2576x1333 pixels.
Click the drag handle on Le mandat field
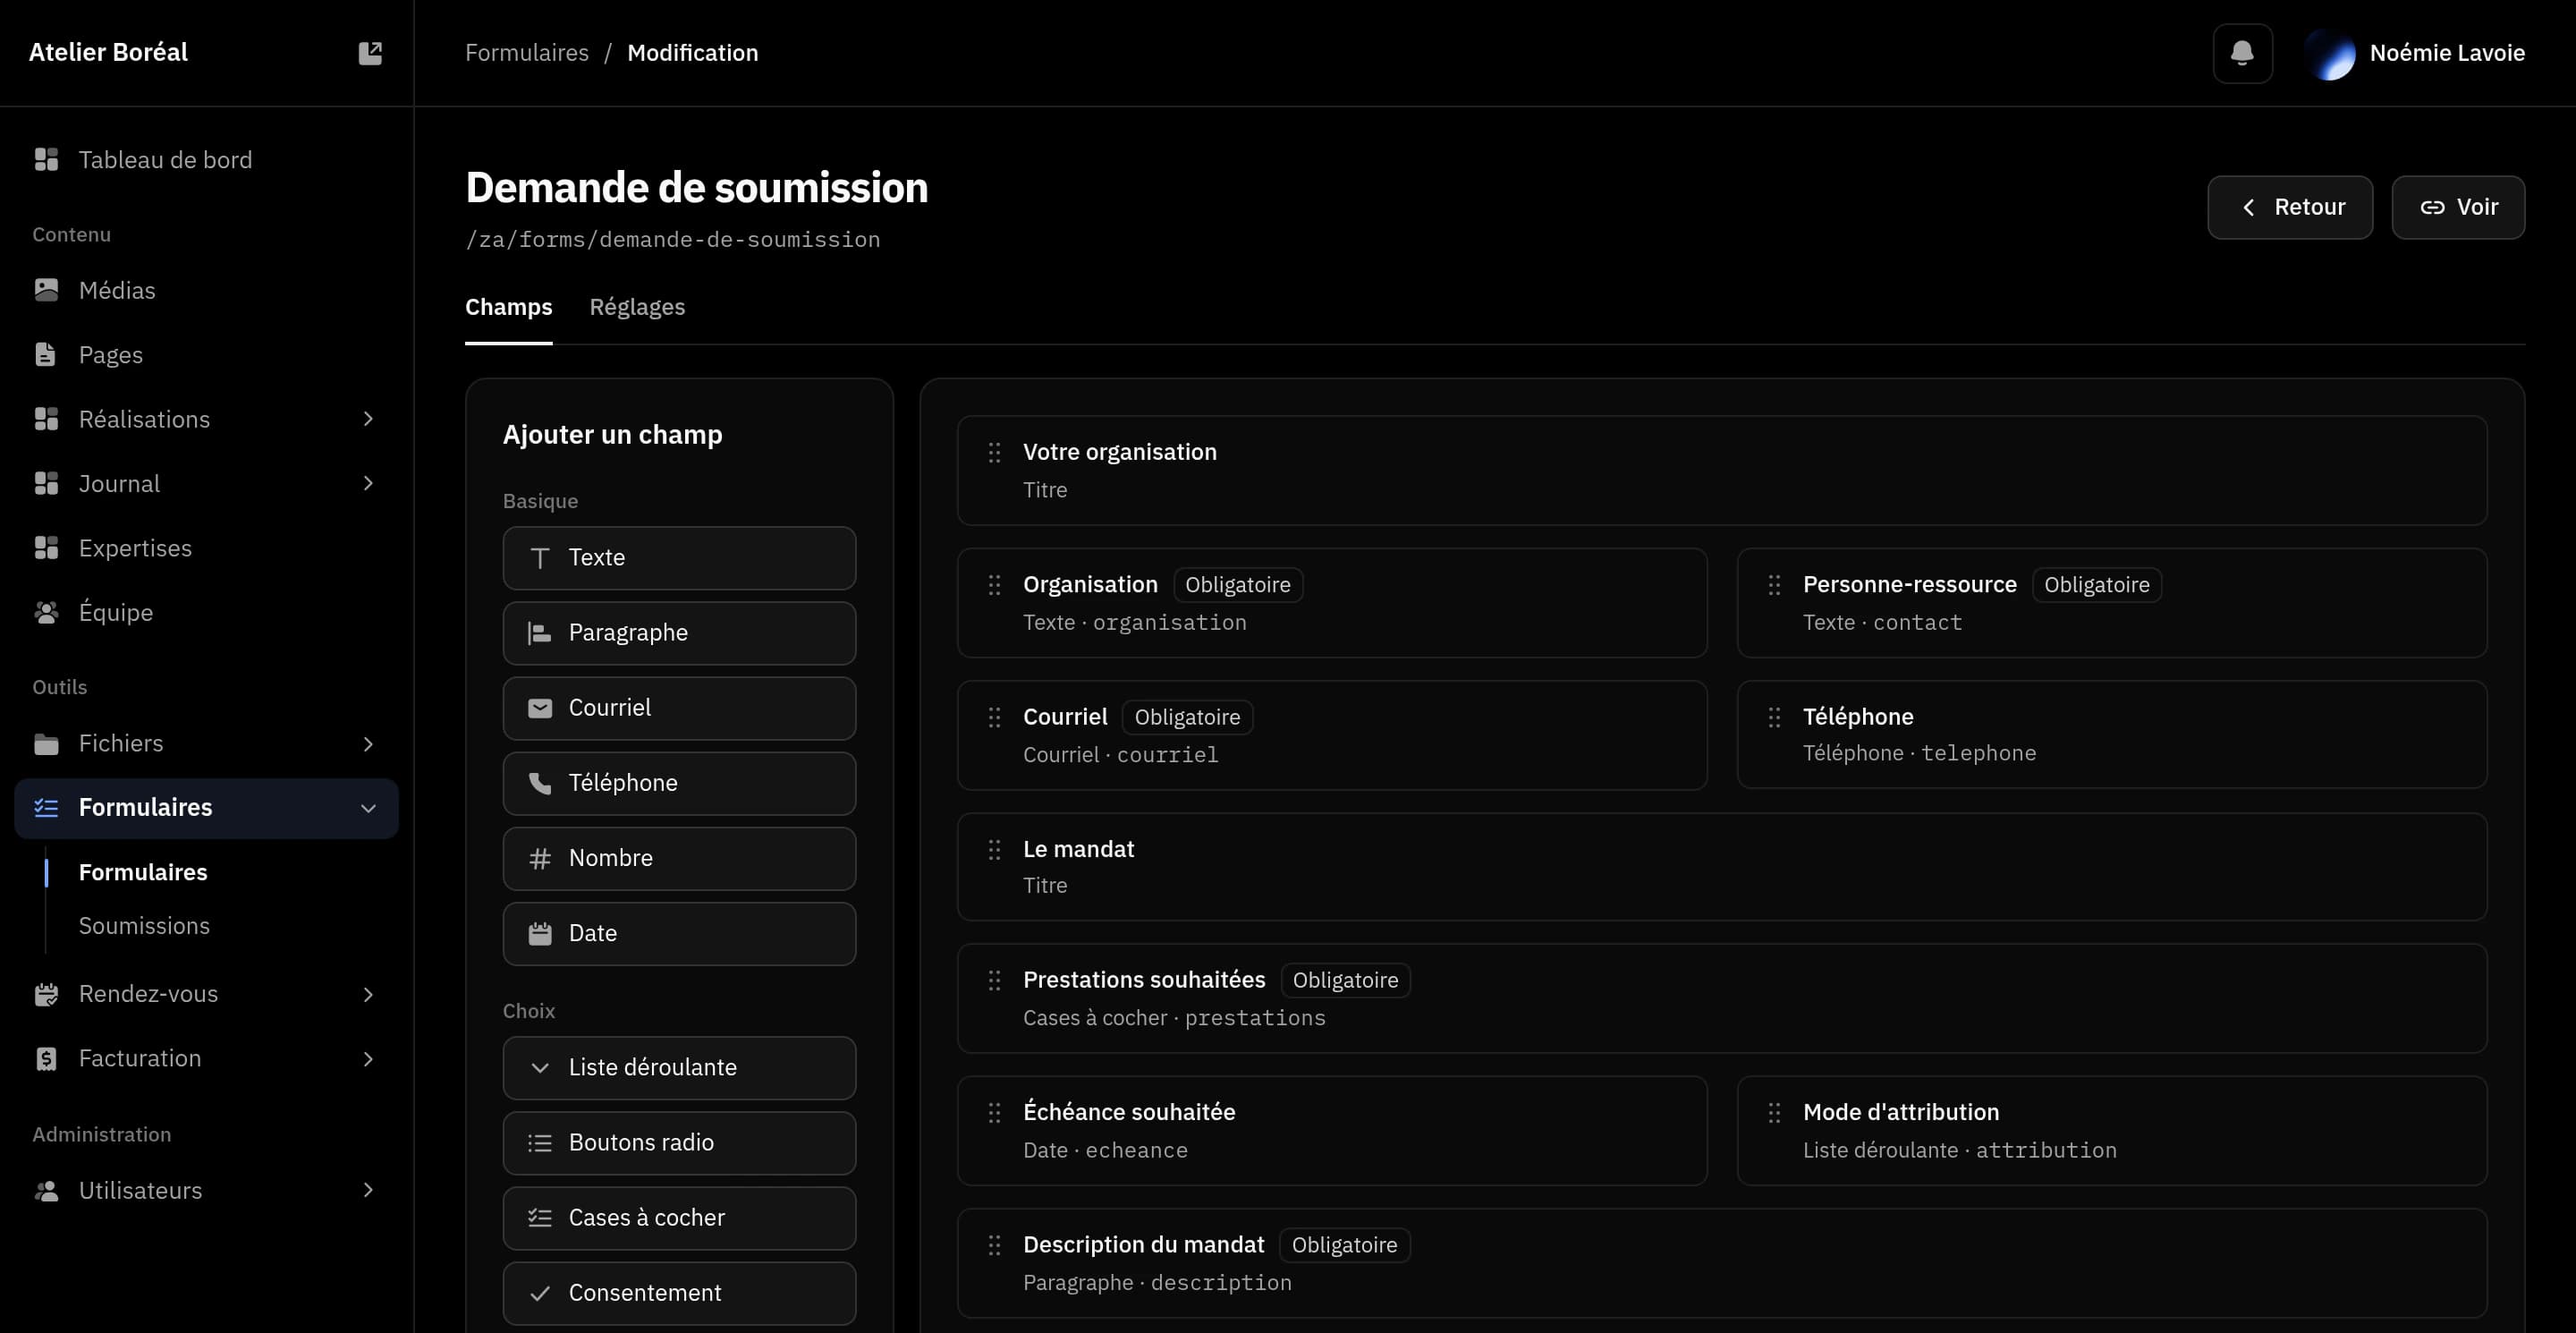click(994, 850)
